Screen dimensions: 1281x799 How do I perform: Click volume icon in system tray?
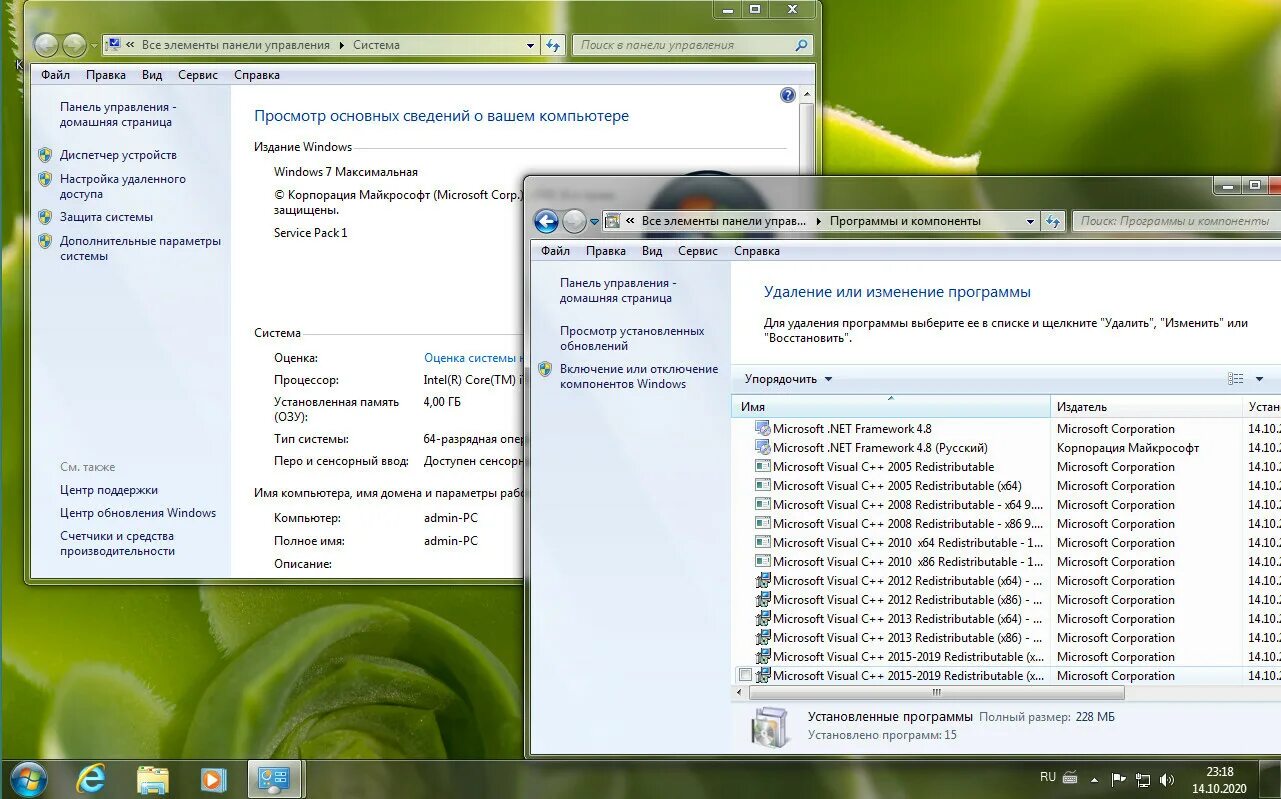[1167, 779]
